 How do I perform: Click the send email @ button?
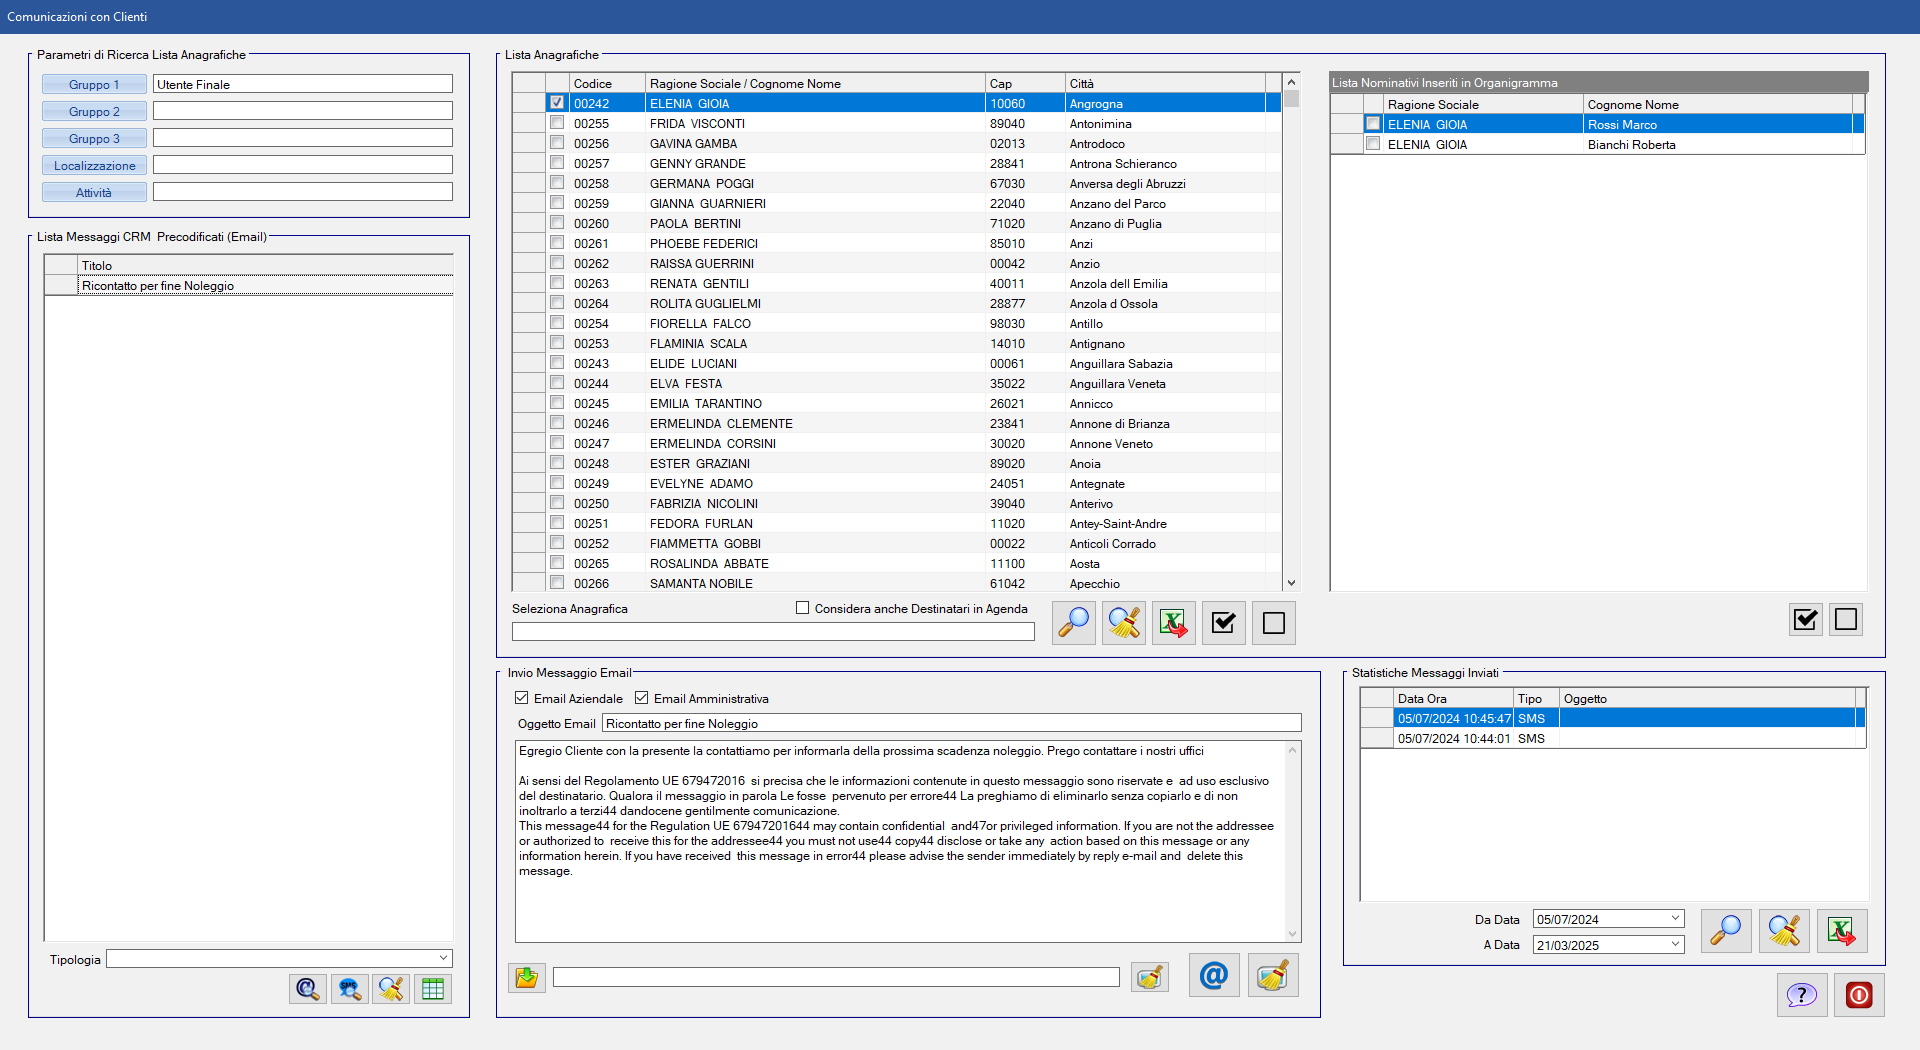[1214, 975]
